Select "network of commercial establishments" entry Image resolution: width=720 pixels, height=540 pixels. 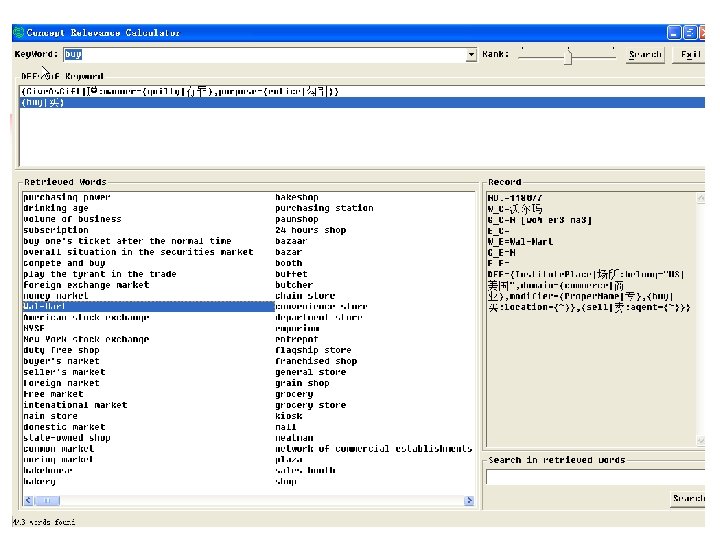pyautogui.click(x=373, y=449)
